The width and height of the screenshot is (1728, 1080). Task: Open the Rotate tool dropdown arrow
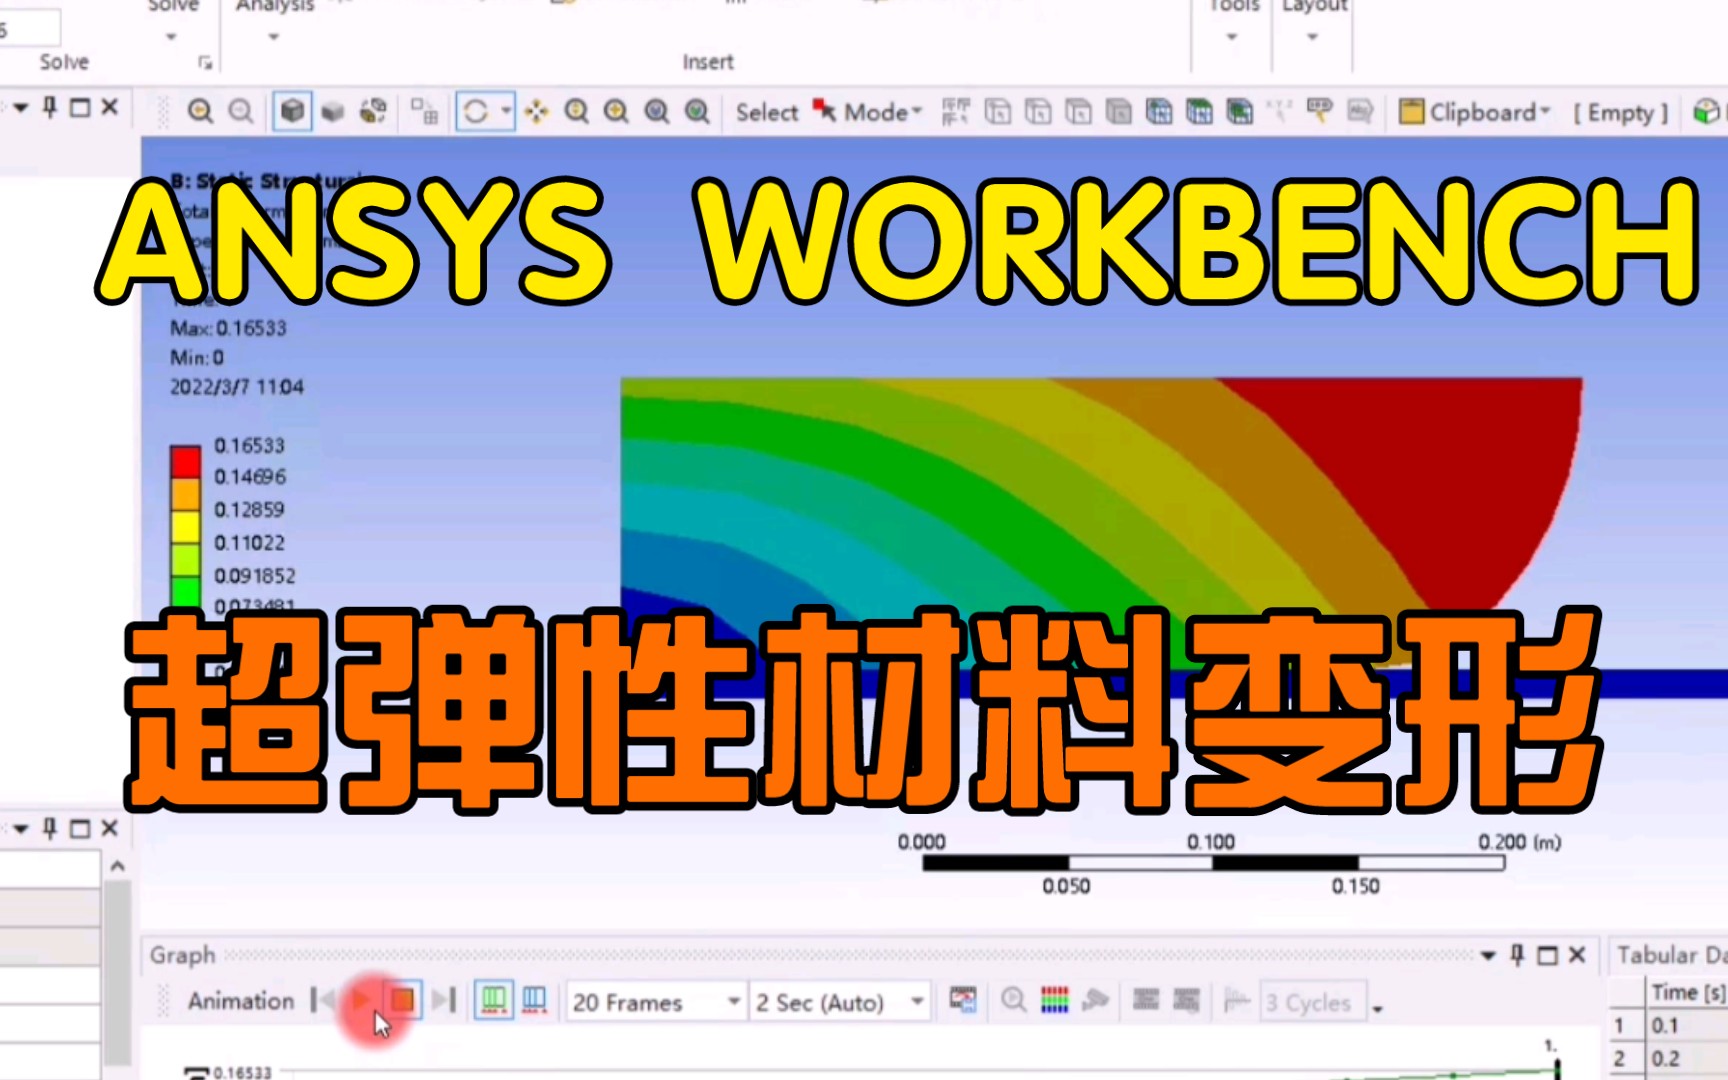[x=506, y=111]
